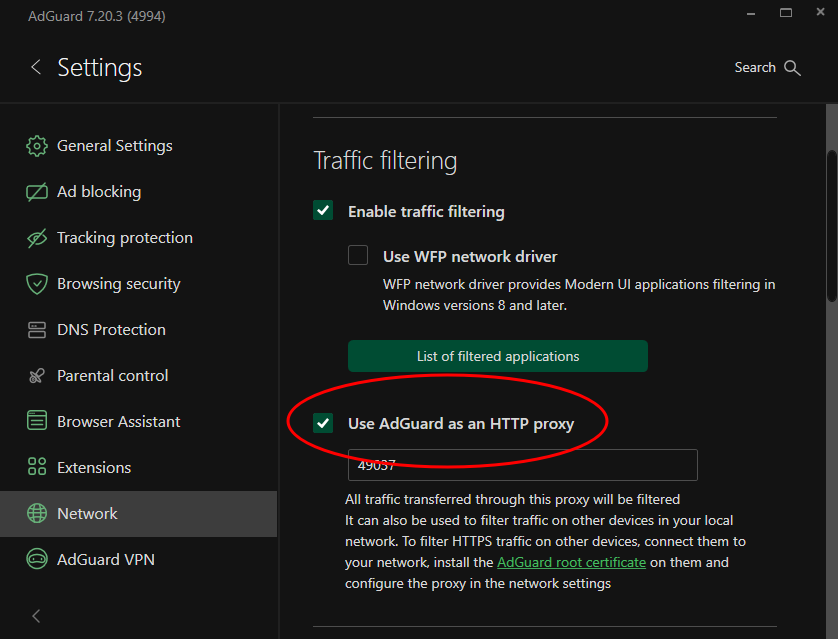The image size is (838, 639).
Task: Minimize the AdGuard window
Action: point(751,13)
